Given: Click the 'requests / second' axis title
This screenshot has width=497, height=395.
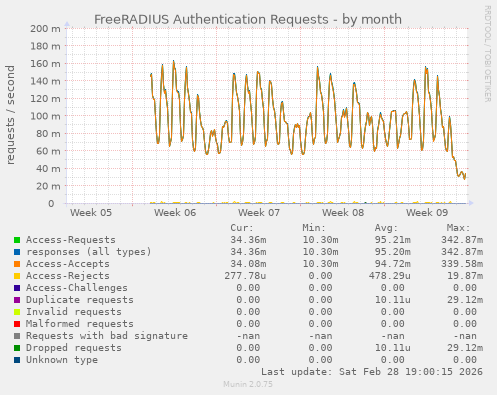Looking at the screenshot, I should [10, 115].
